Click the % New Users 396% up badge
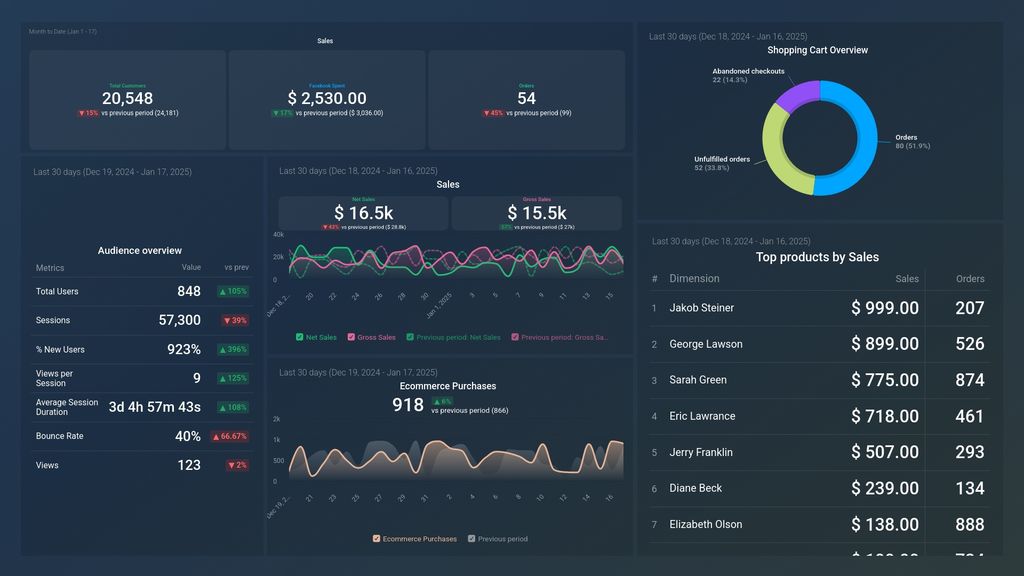1024x576 pixels. (x=233, y=349)
